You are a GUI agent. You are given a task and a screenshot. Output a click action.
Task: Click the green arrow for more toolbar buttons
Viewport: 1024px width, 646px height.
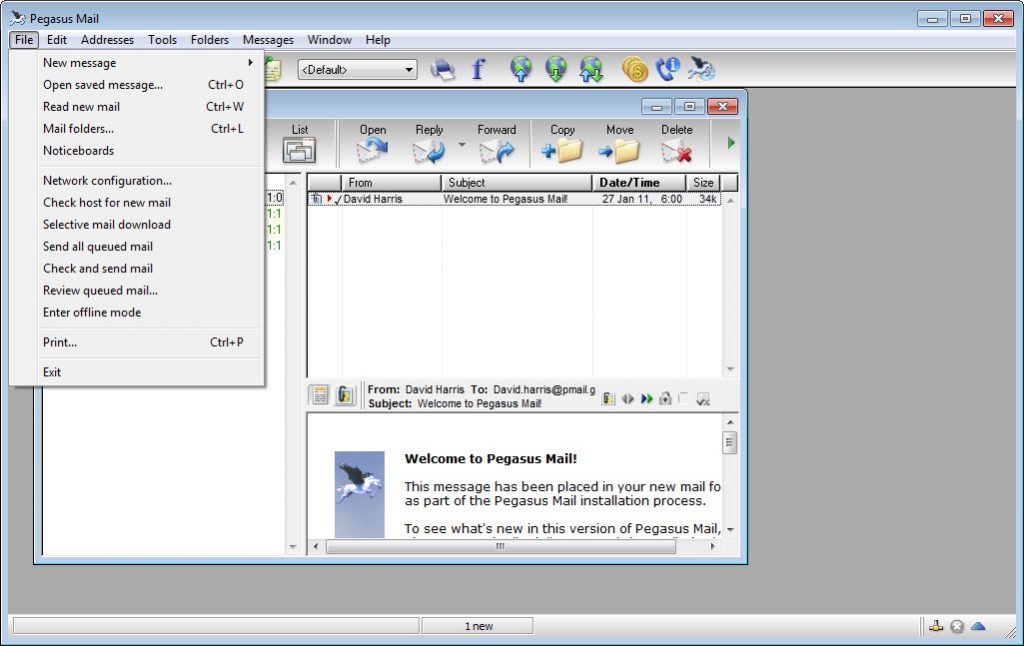[731, 142]
